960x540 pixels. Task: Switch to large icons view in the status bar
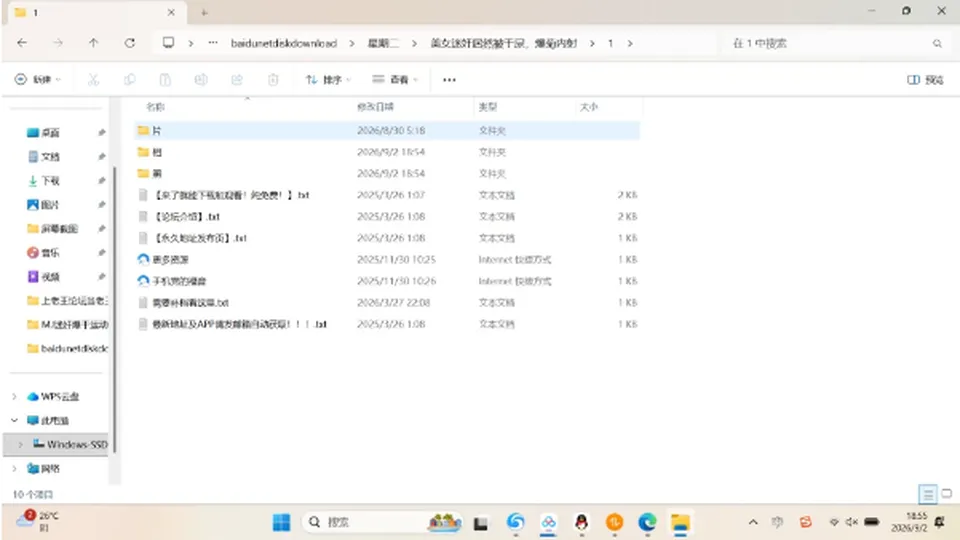click(947, 493)
